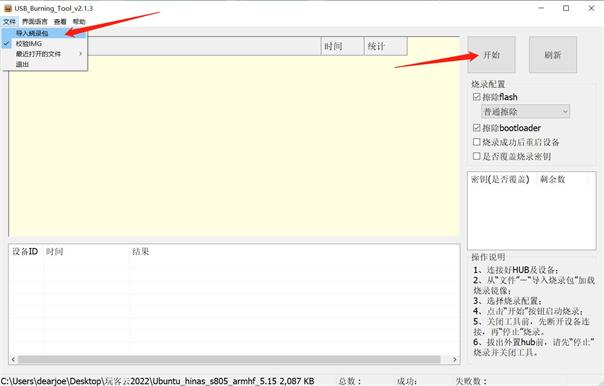
Task: Click the 开始 button
Action: [x=492, y=55]
